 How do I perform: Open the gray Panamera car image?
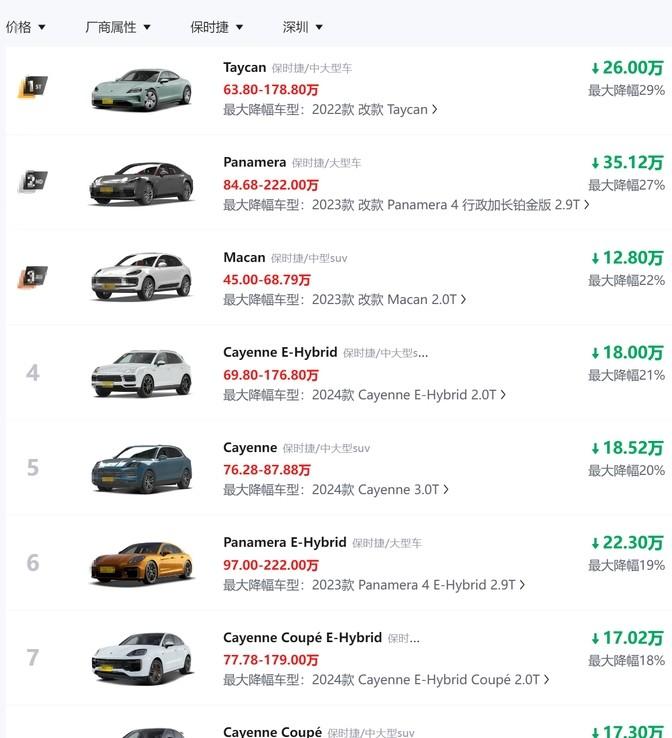pos(141,184)
